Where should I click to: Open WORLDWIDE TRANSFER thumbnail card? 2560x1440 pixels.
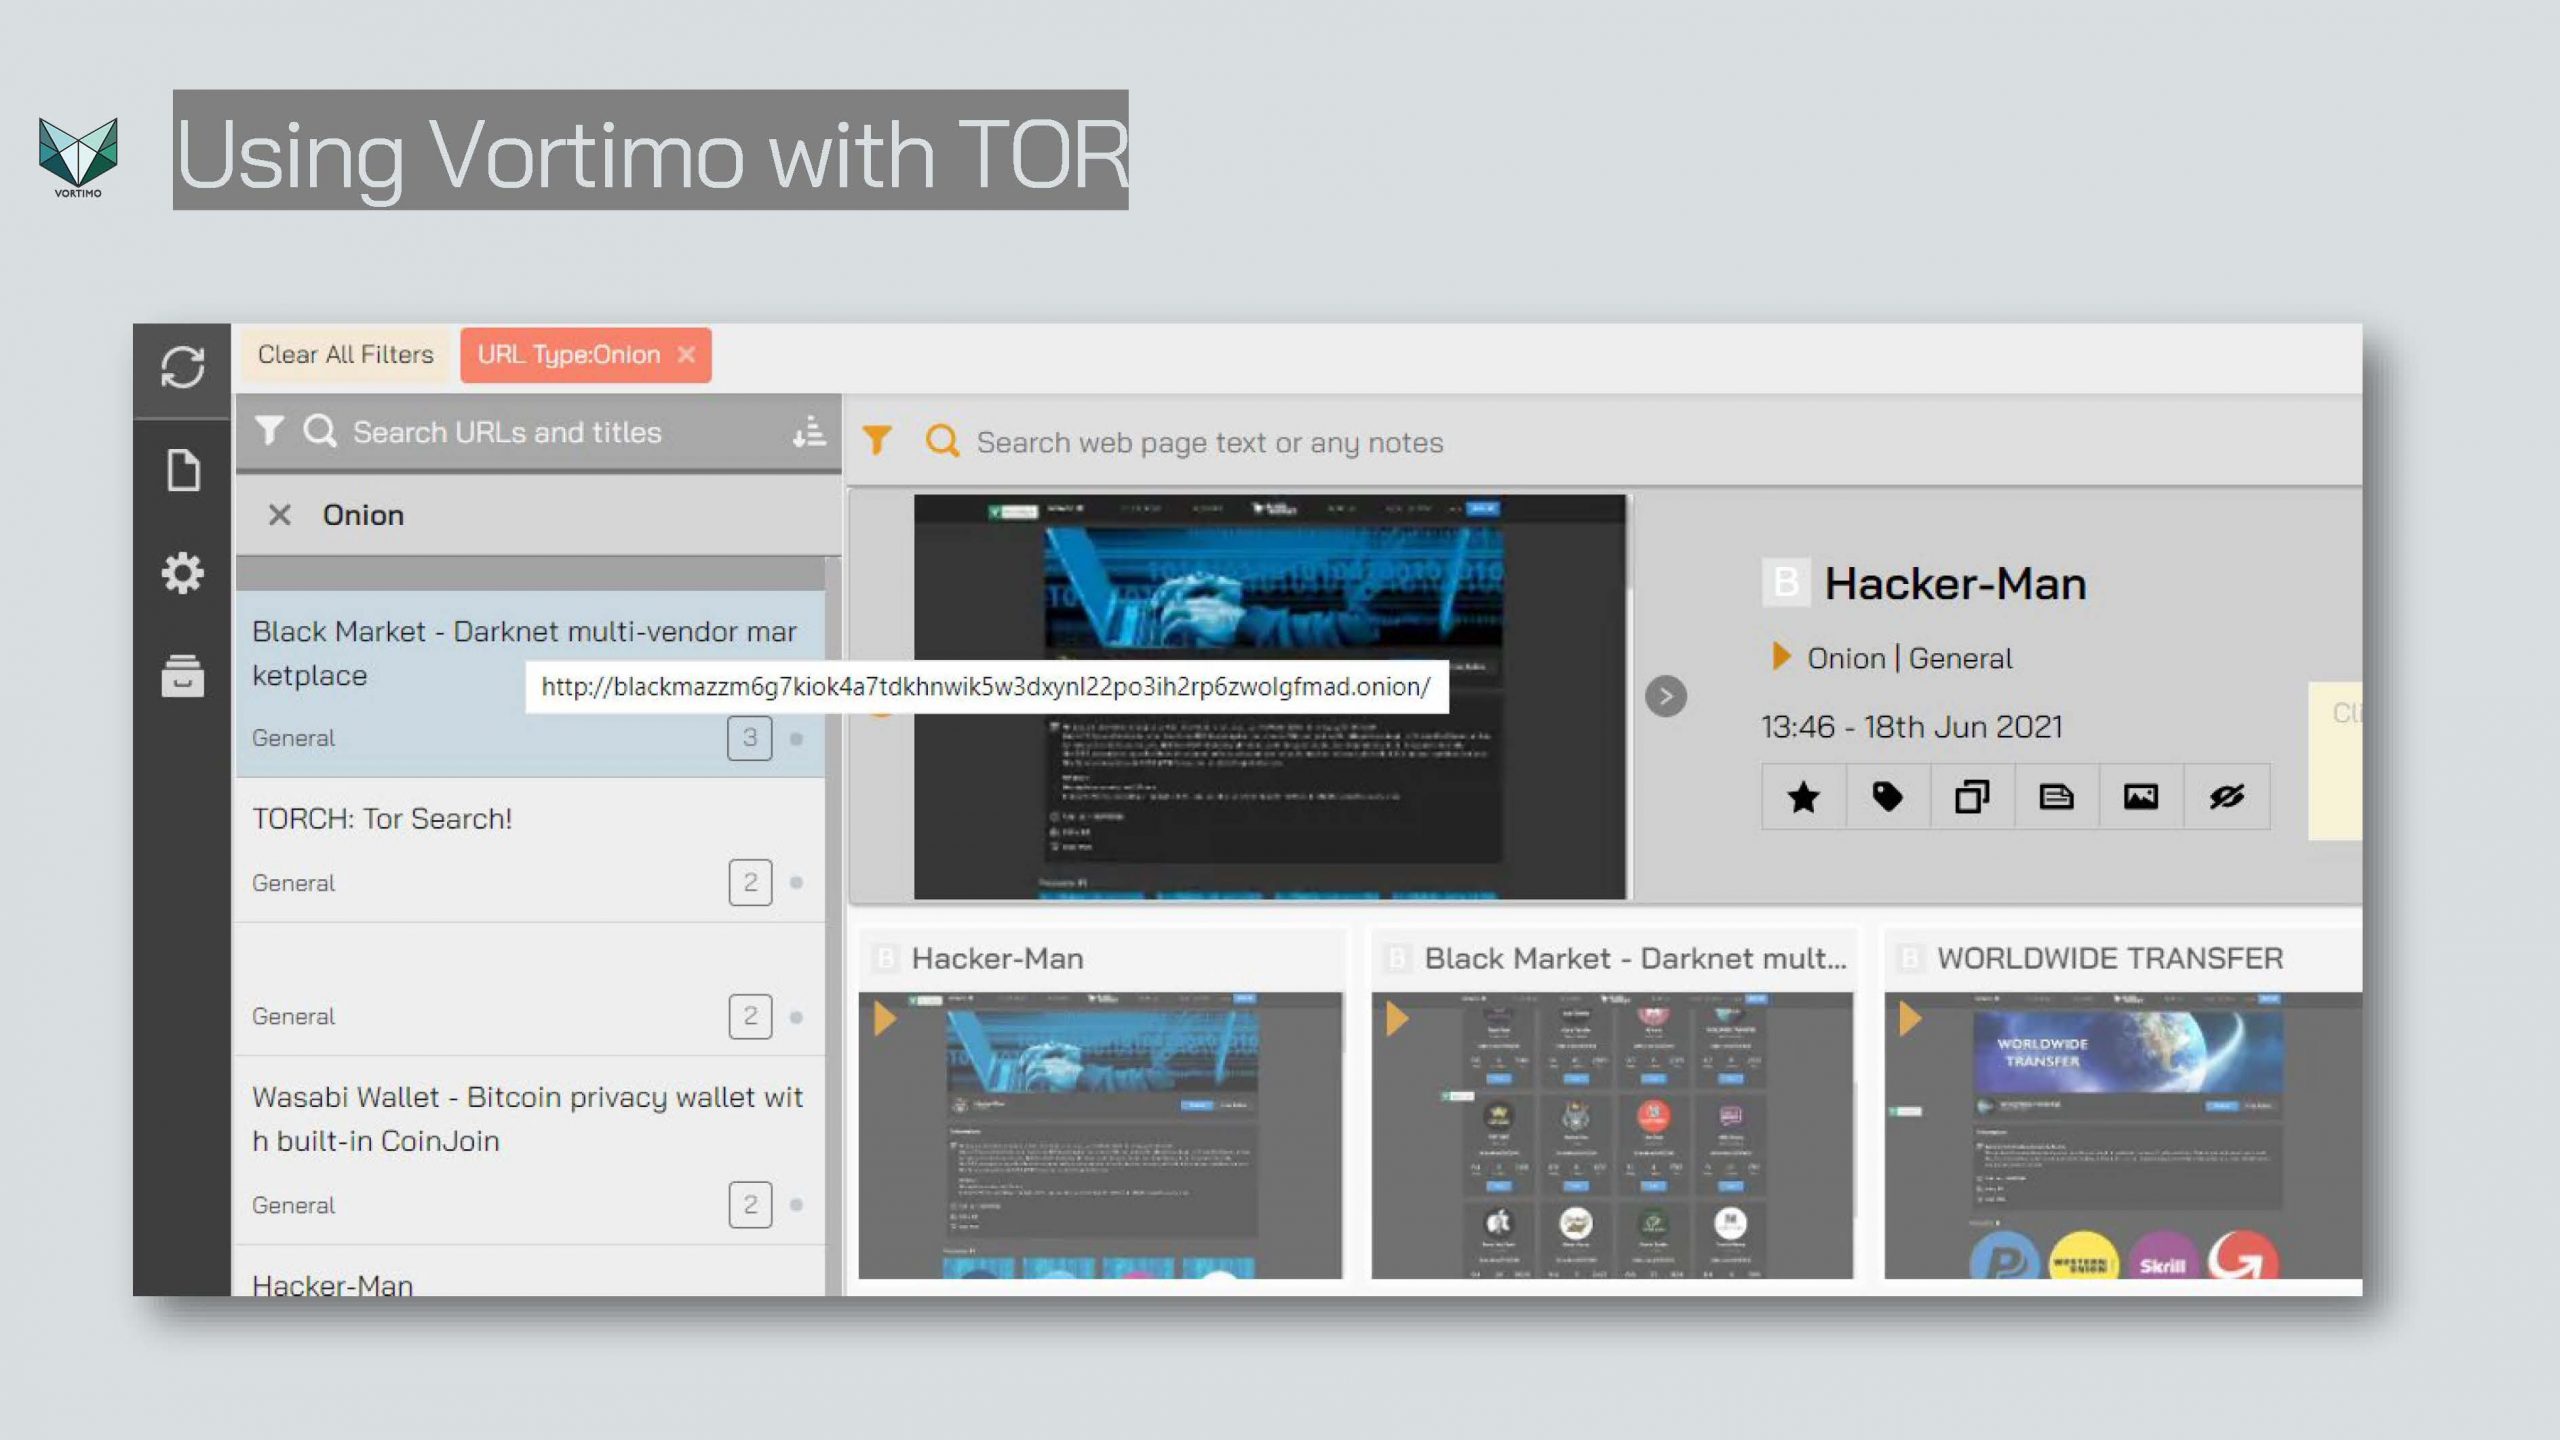point(2123,1105)
